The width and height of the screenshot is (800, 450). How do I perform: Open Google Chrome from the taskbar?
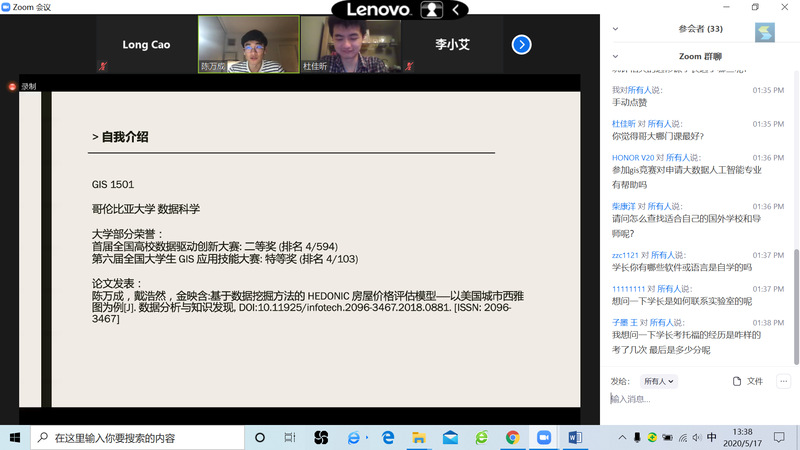(512, 437)
